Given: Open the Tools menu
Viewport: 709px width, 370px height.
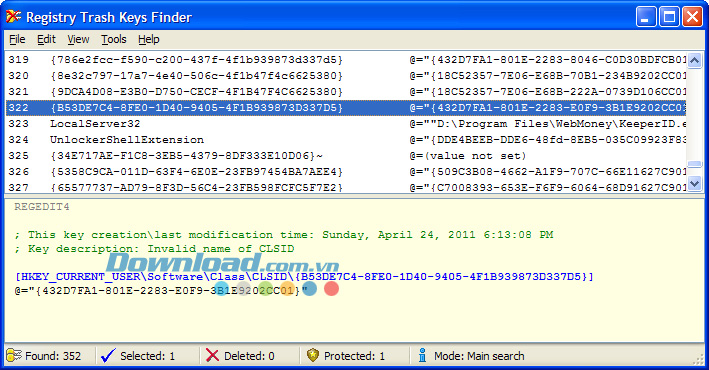Looking at the screenshot, I should click(113, 40).
